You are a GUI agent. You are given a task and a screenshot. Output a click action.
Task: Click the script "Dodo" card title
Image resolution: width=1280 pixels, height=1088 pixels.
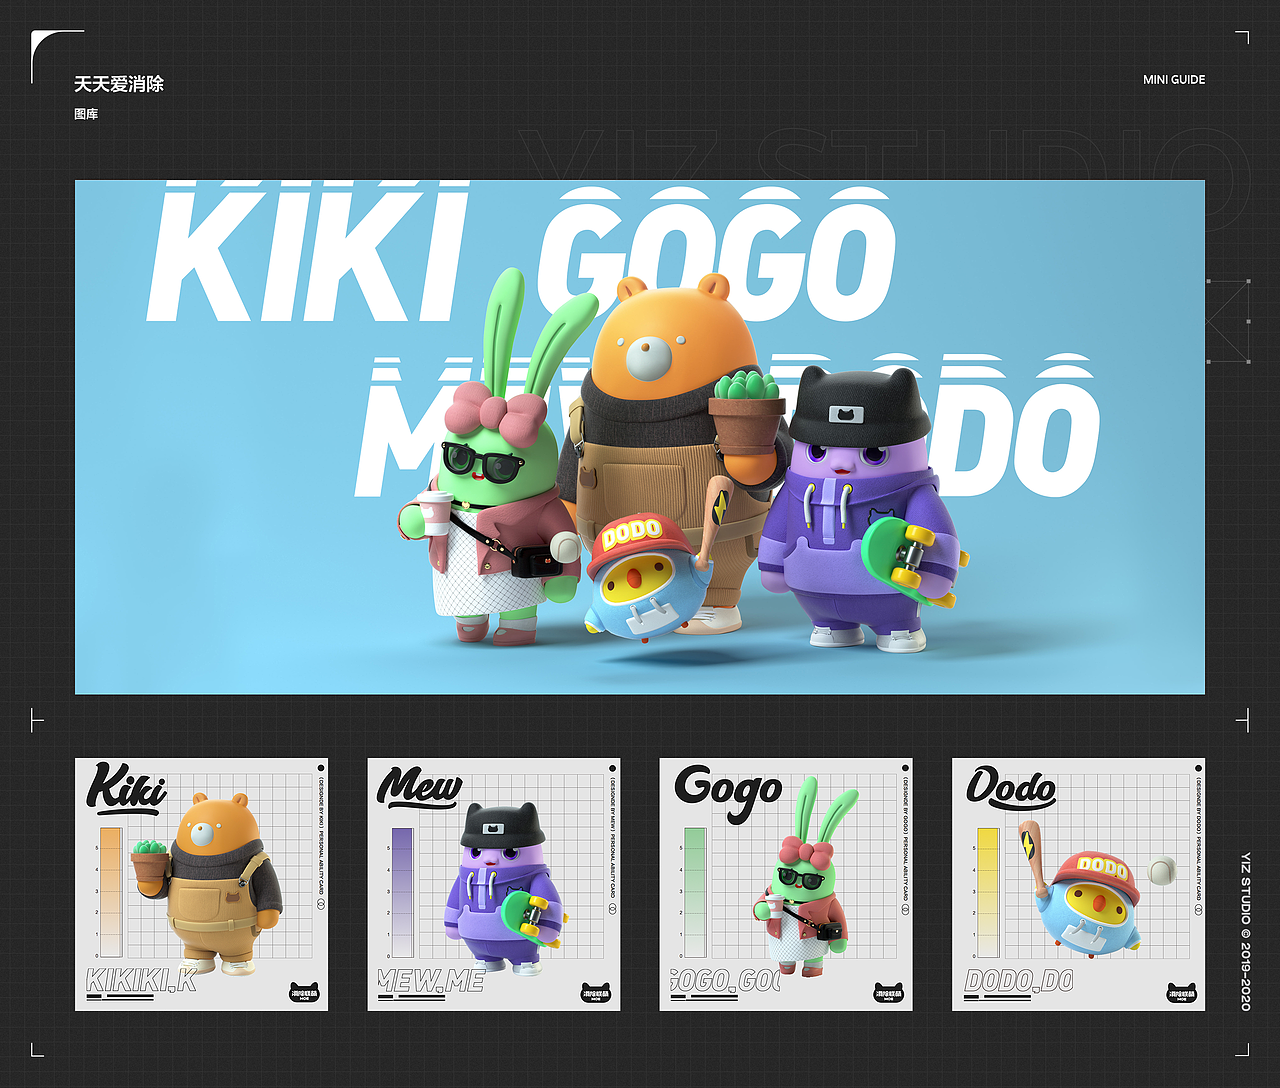[x=1011, y=788]
